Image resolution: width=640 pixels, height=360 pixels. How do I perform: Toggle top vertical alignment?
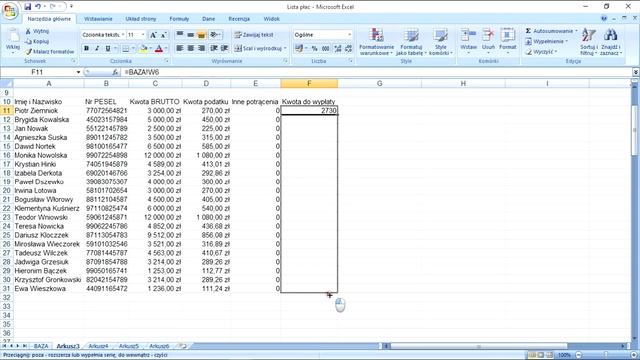tap(180, 35)
